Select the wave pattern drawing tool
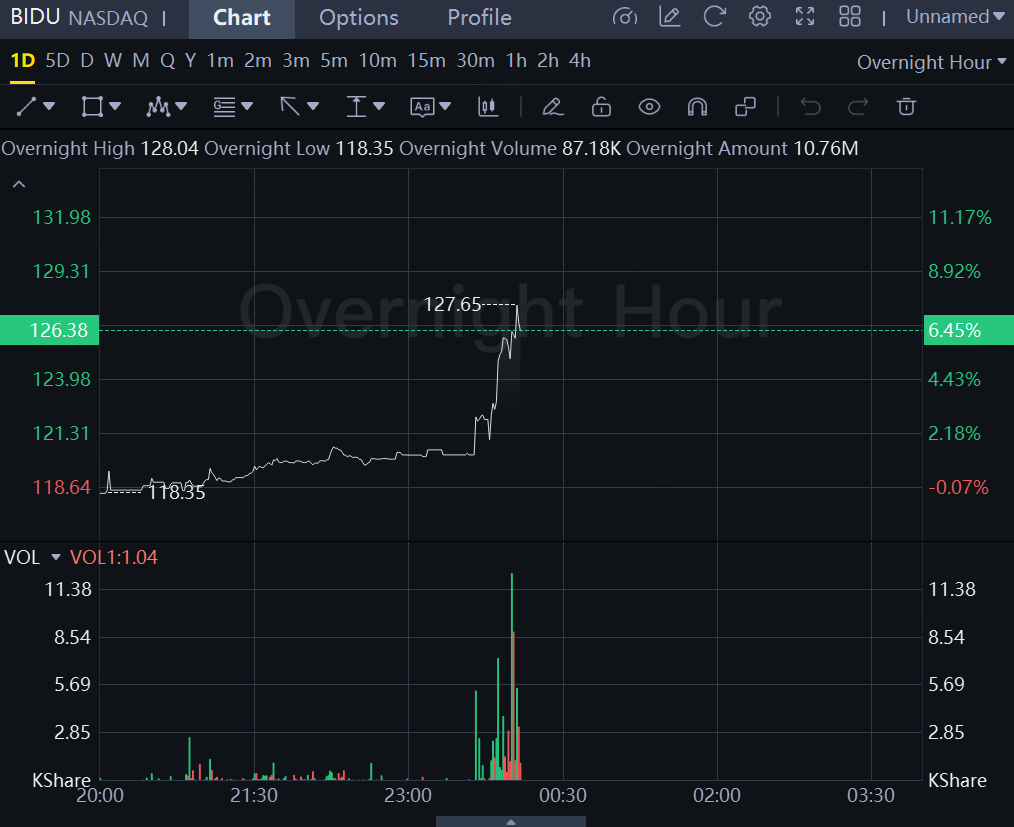 [x=158, y=107]
